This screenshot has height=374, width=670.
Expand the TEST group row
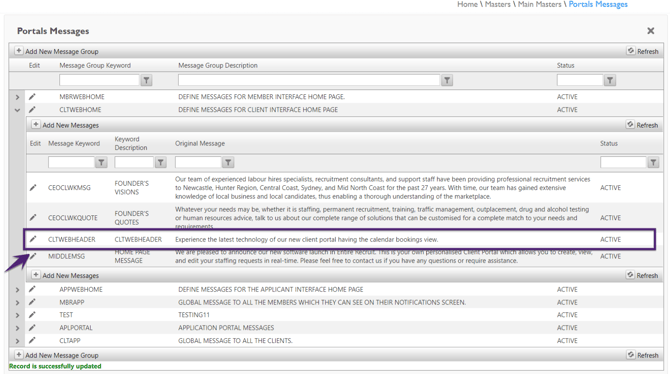(x=17, y=315)
